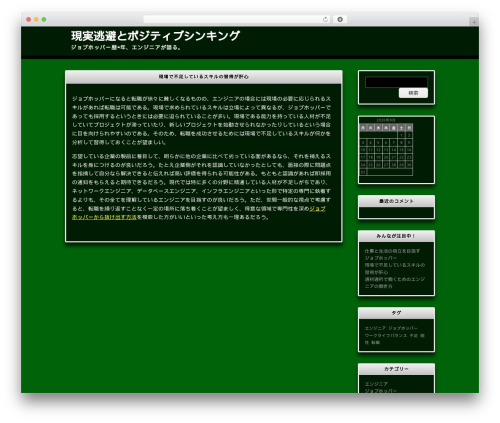500x423 pixels.
Task: Click the calendar month caption
Action: pos(386,120)
